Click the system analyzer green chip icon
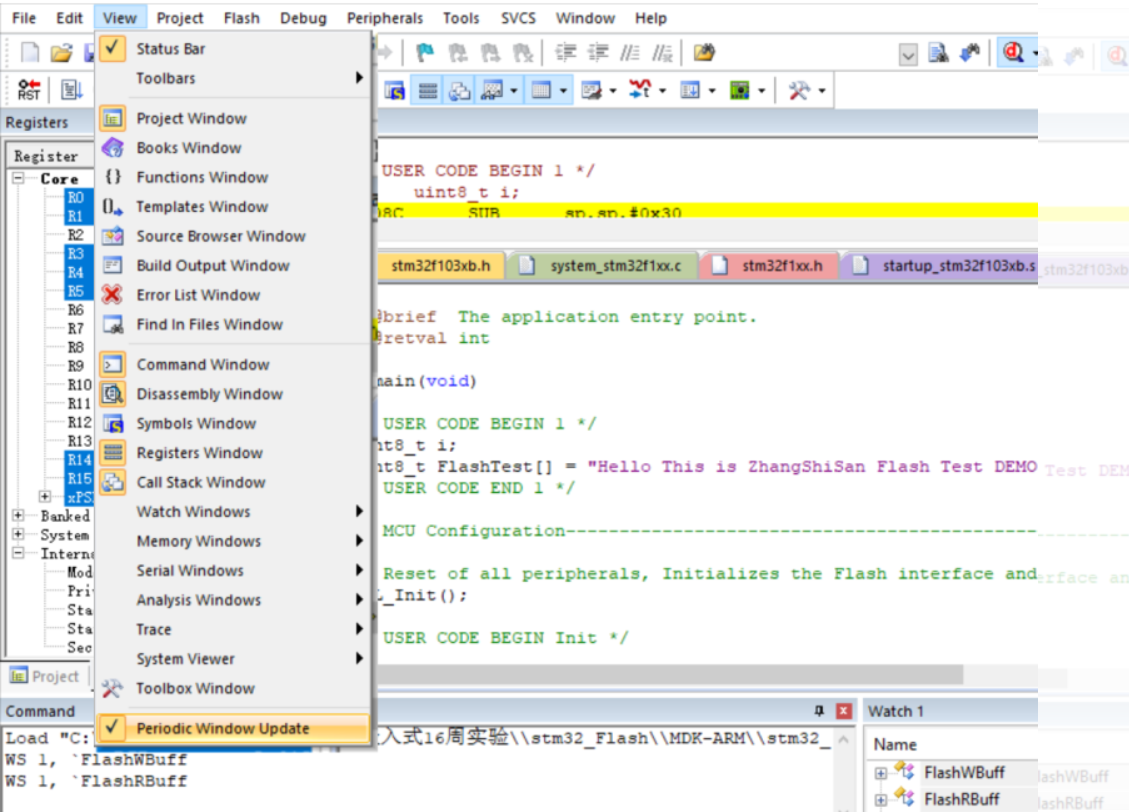1129x812 pixels. coord(739,91)
